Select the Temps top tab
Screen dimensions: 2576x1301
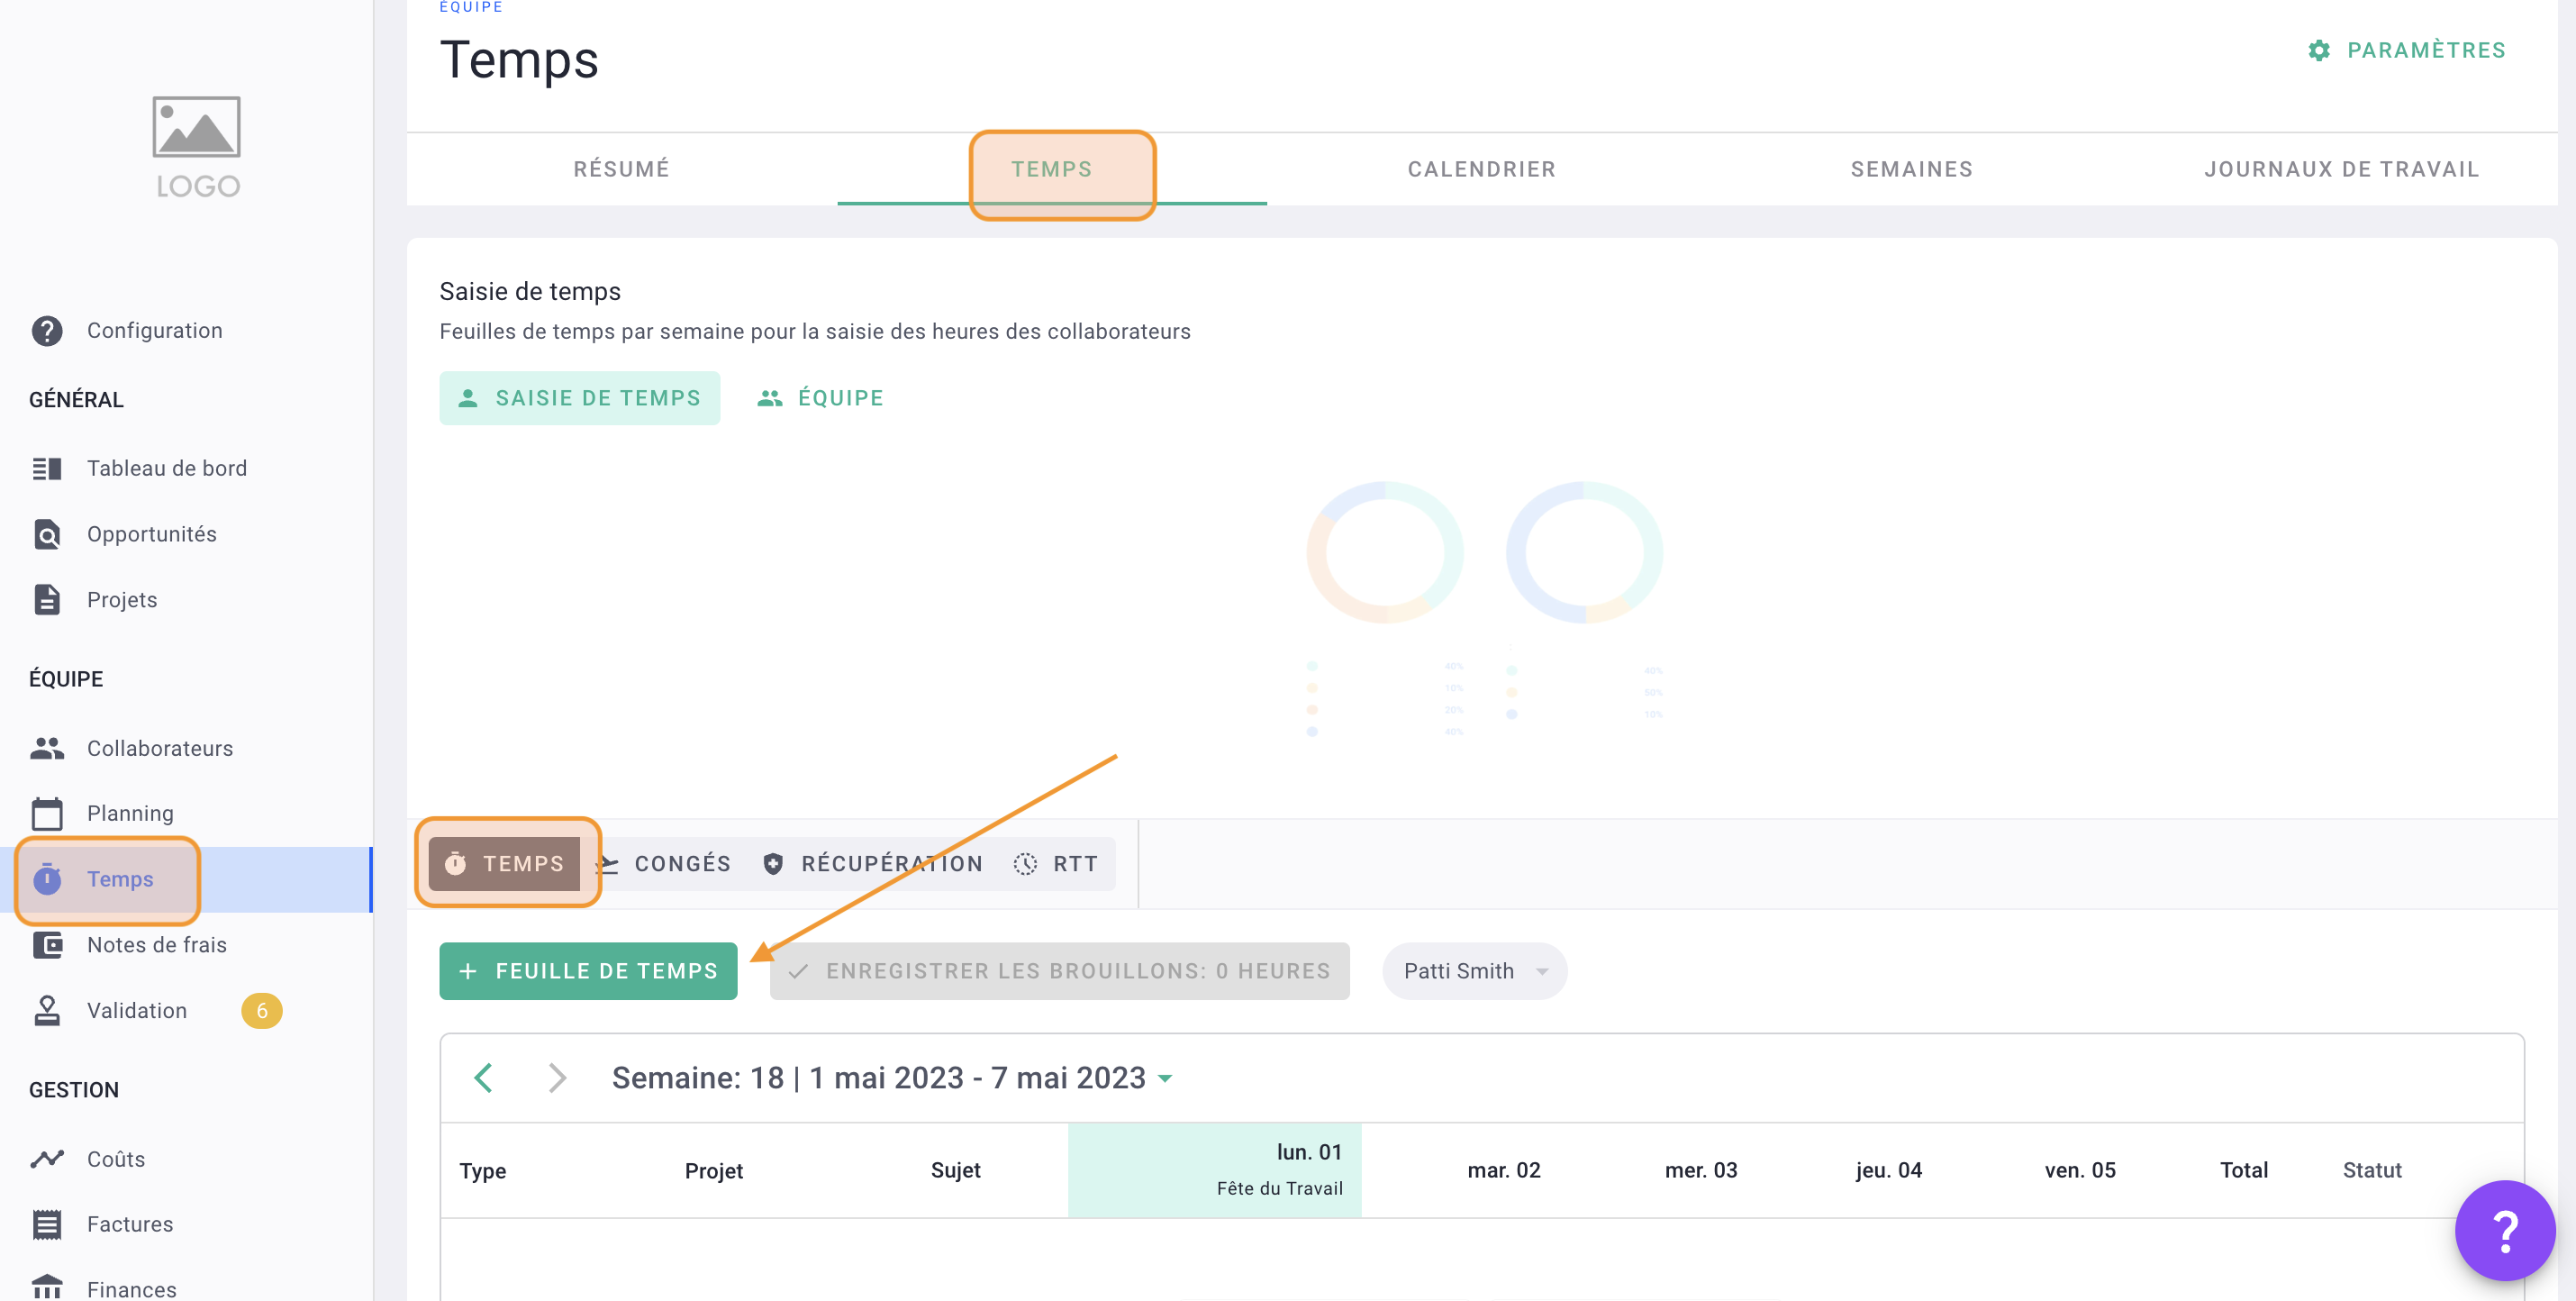click(x=1052, y=169)
